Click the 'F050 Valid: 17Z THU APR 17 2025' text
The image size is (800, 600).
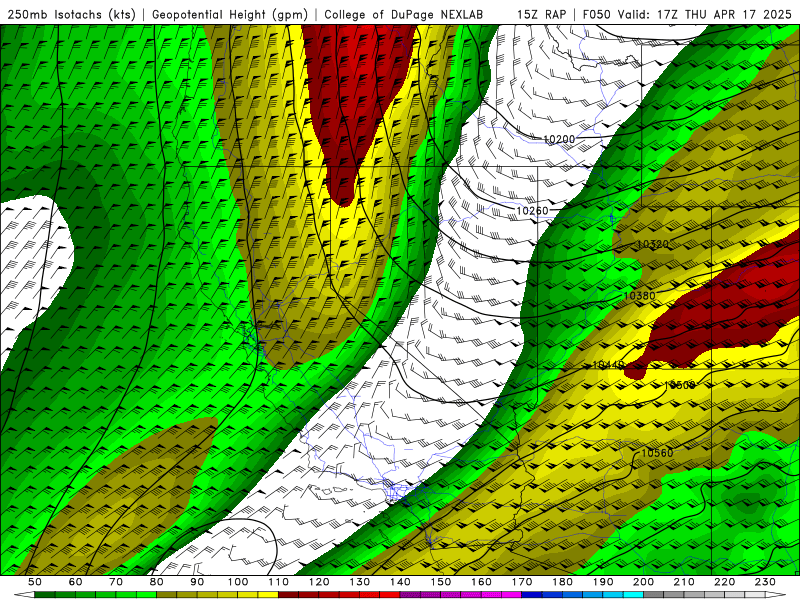pos(687,14)
